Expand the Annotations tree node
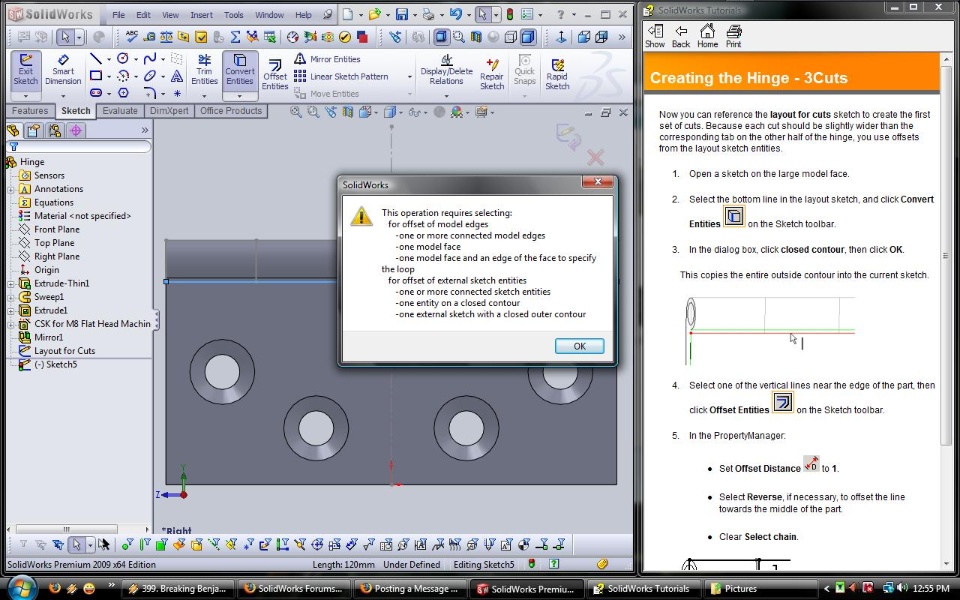Image resolution: width=960 pixels, height=600 pixels. point(10,189)
